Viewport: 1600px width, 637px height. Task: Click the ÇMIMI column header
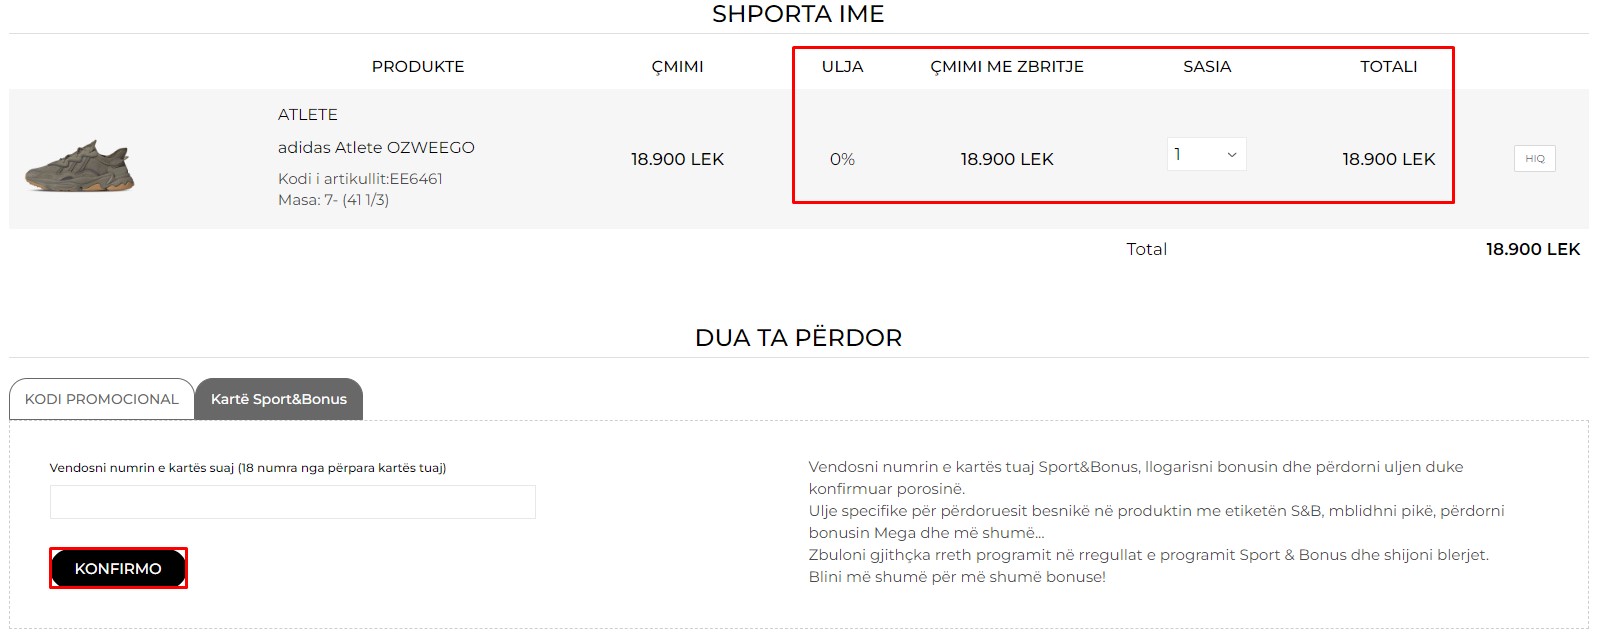click(677, 66)
